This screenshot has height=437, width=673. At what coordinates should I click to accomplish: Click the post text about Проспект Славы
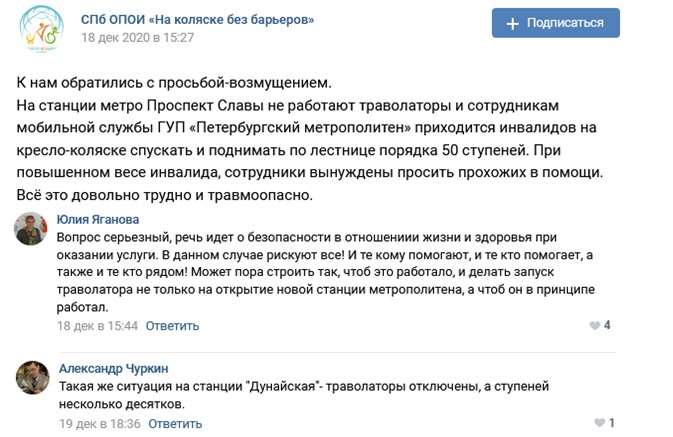coord(310,139)
